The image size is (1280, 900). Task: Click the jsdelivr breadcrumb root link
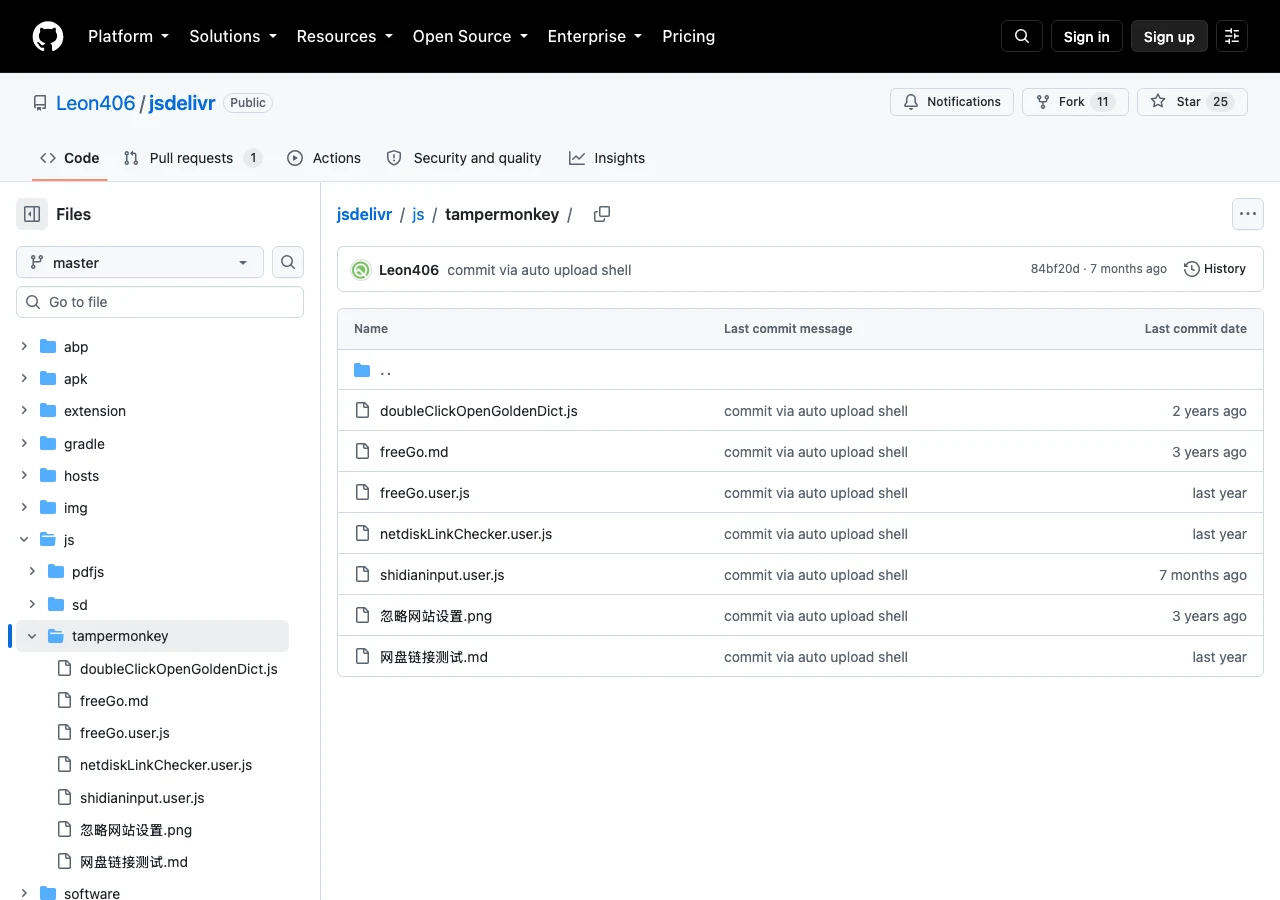[364, 214]
